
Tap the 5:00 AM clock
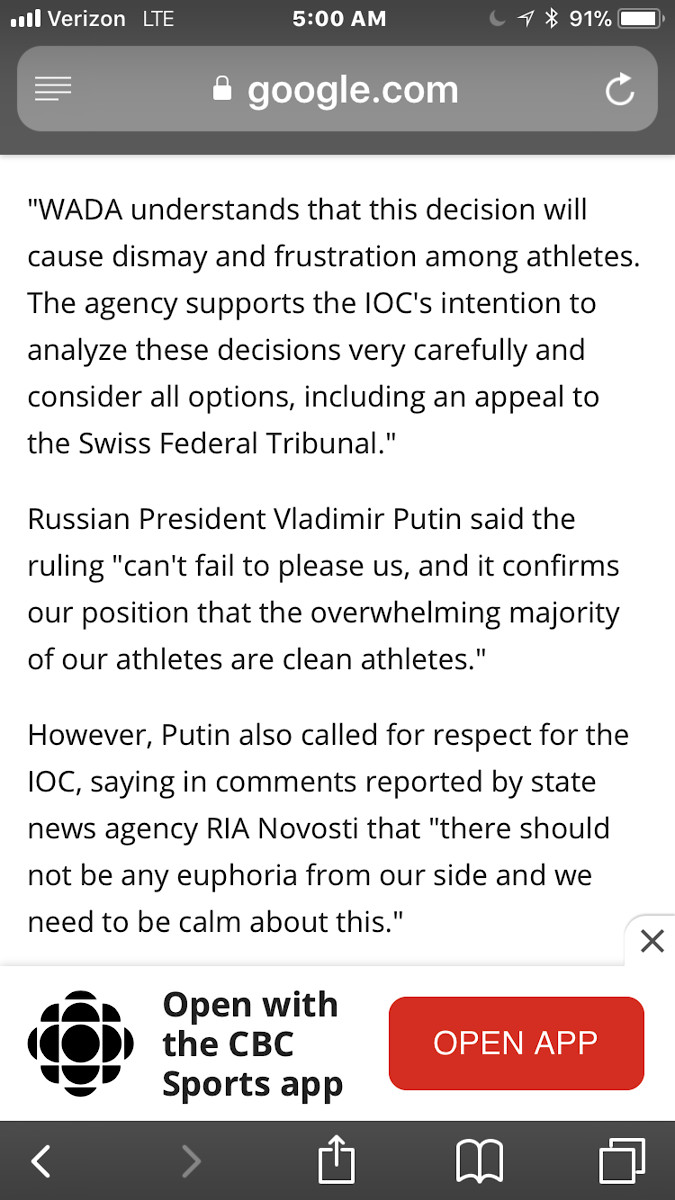pos(339,19)
